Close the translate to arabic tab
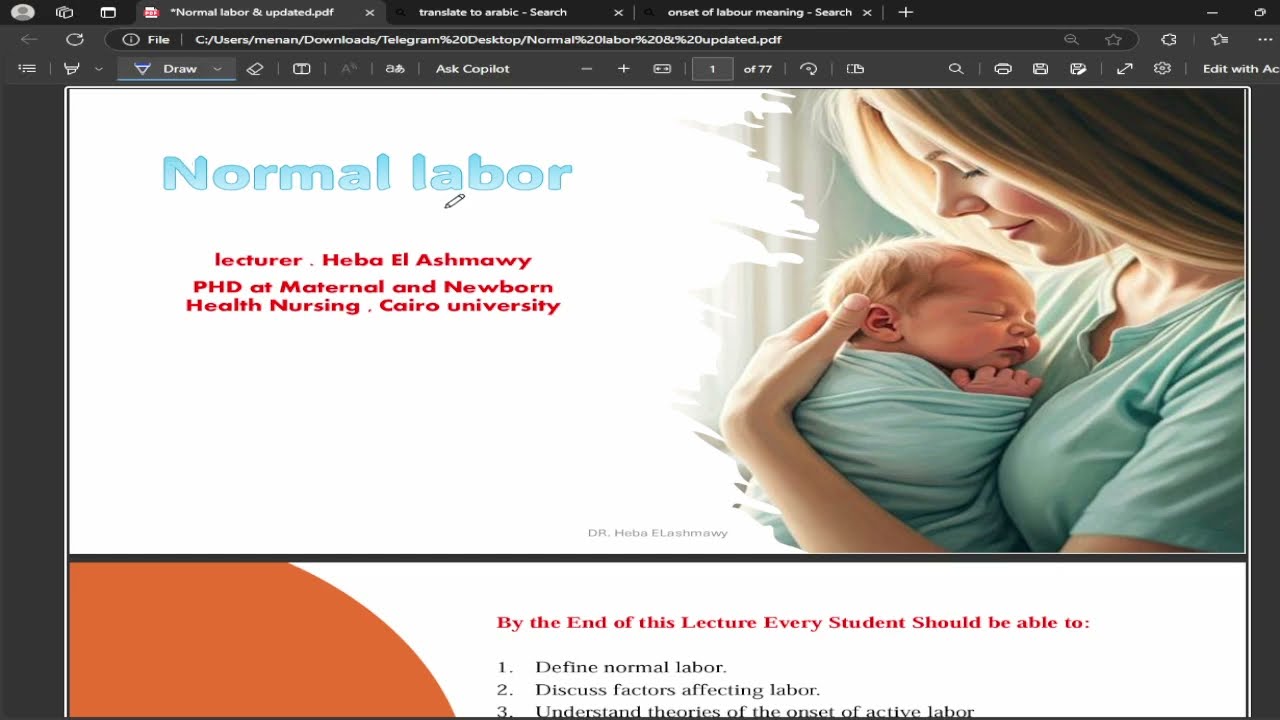The image size is (1280, 720). point(618,13)
